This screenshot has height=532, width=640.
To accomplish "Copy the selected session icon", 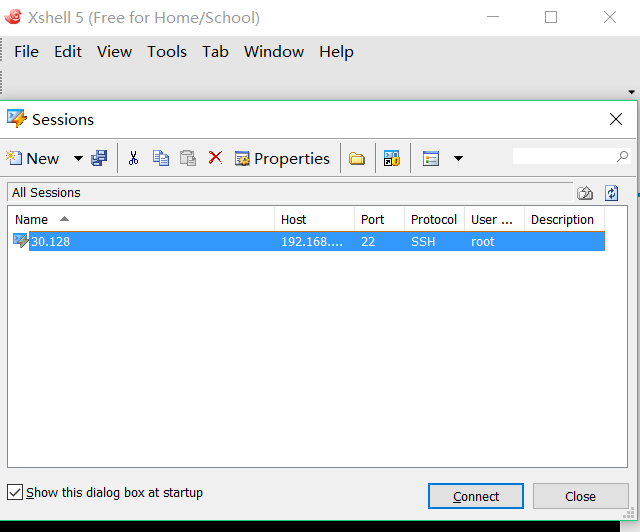I will 161,158.
